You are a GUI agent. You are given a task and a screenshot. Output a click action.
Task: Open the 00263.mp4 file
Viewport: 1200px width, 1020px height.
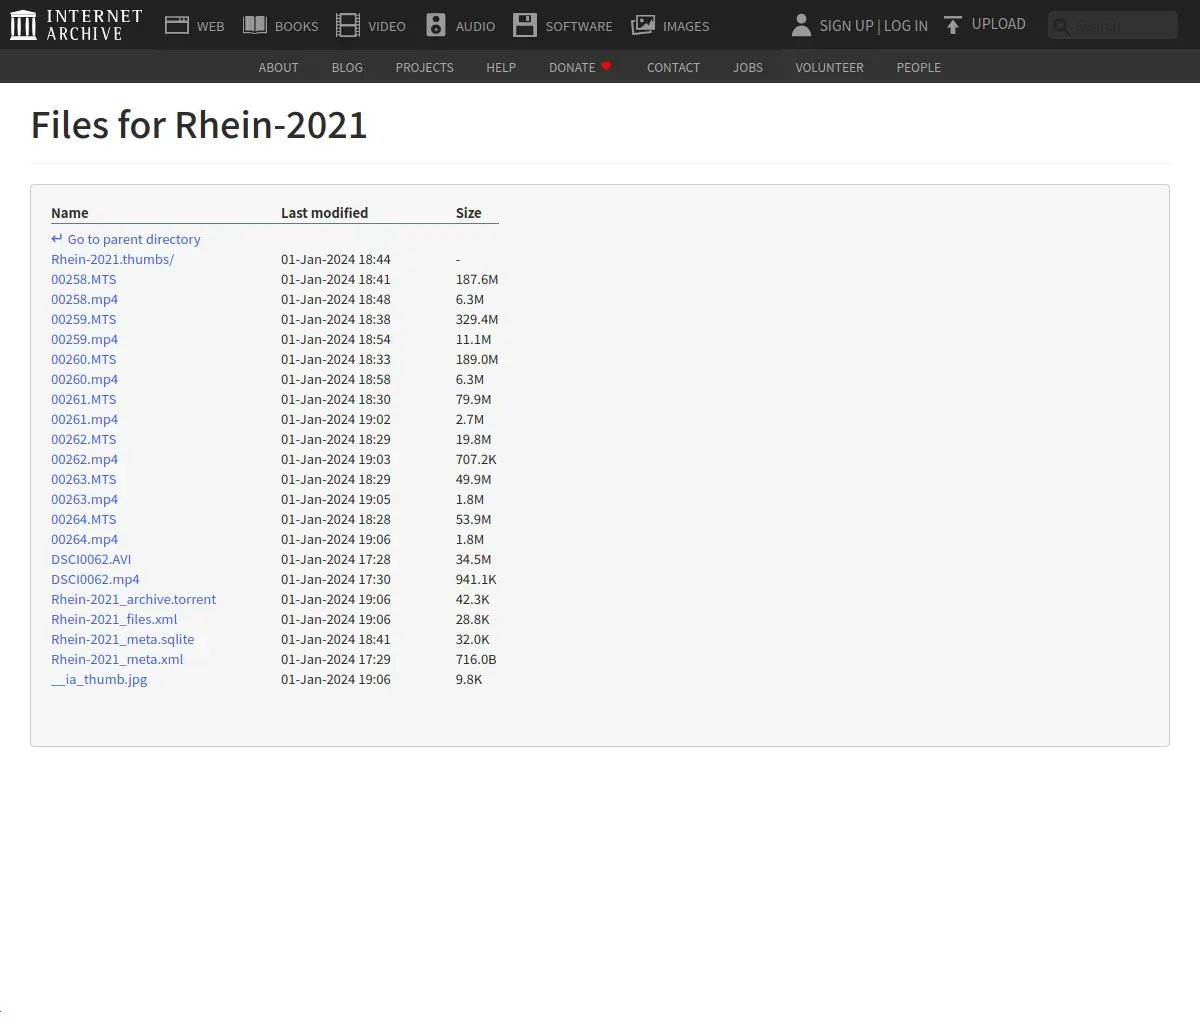tap(84, 499)
